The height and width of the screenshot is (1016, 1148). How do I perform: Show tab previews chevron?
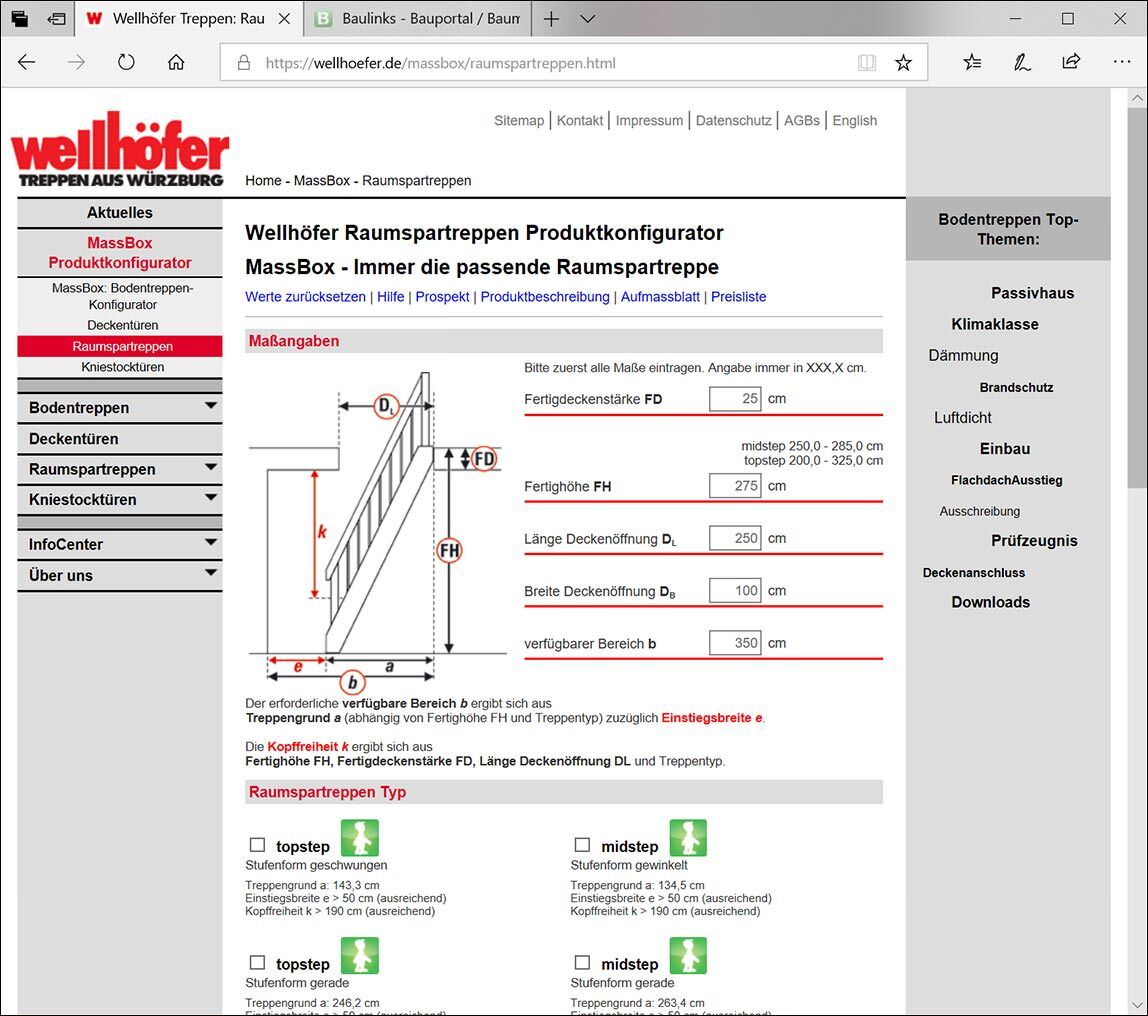tap(587, 19)
